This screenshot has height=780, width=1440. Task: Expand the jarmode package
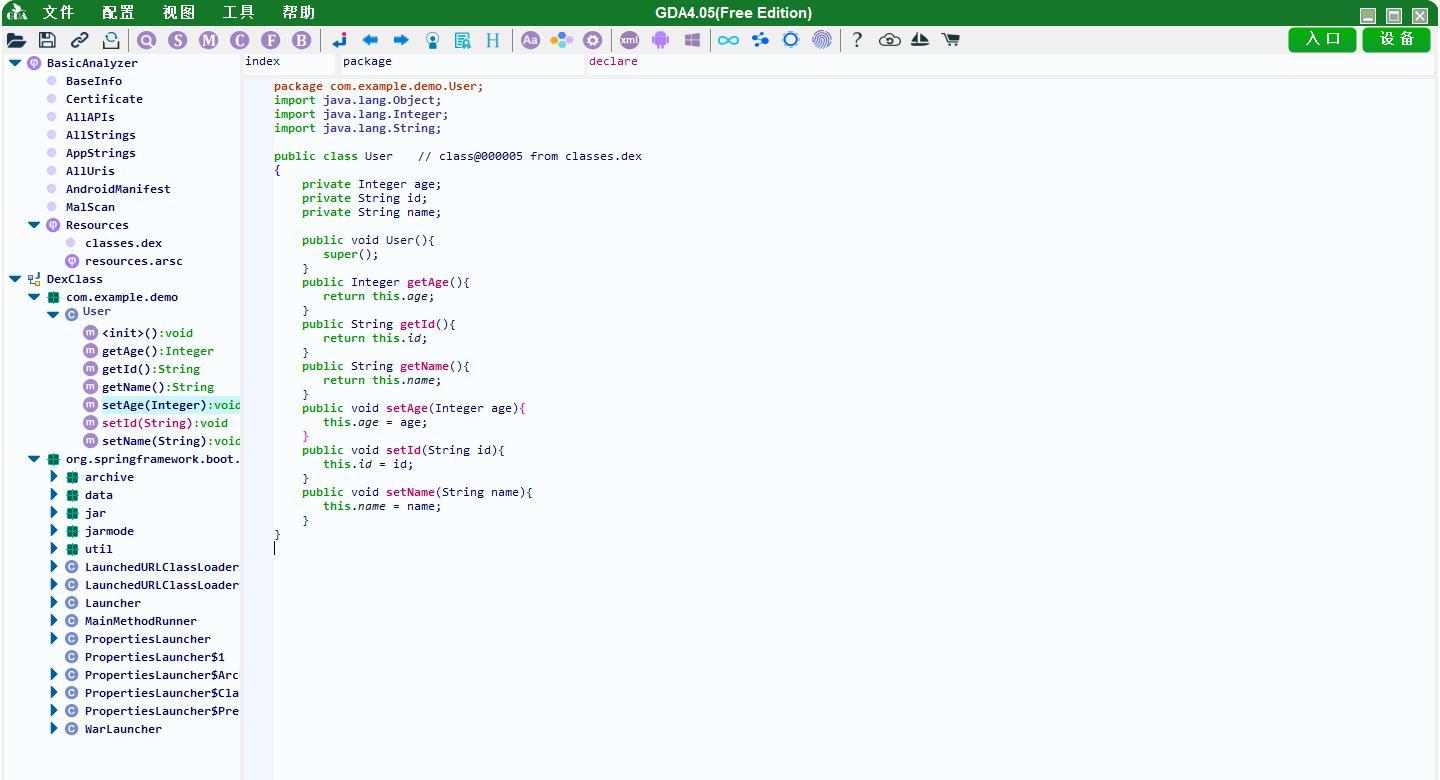(54, 531)
